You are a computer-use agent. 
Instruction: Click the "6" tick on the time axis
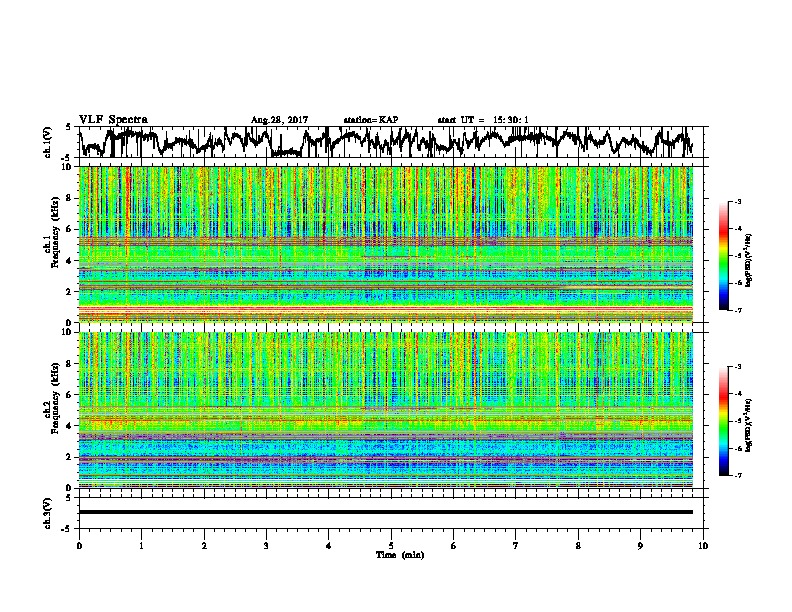click(x=454, y=546)
